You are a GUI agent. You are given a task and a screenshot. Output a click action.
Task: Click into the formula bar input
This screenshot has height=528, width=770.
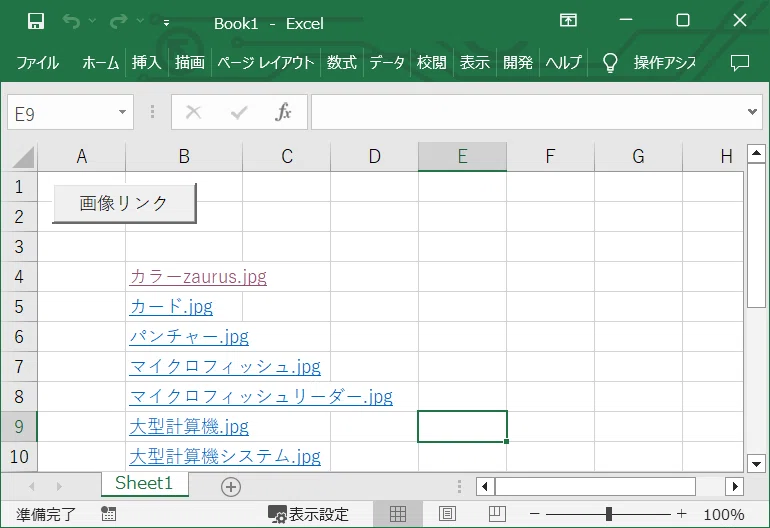pos(528,112)
